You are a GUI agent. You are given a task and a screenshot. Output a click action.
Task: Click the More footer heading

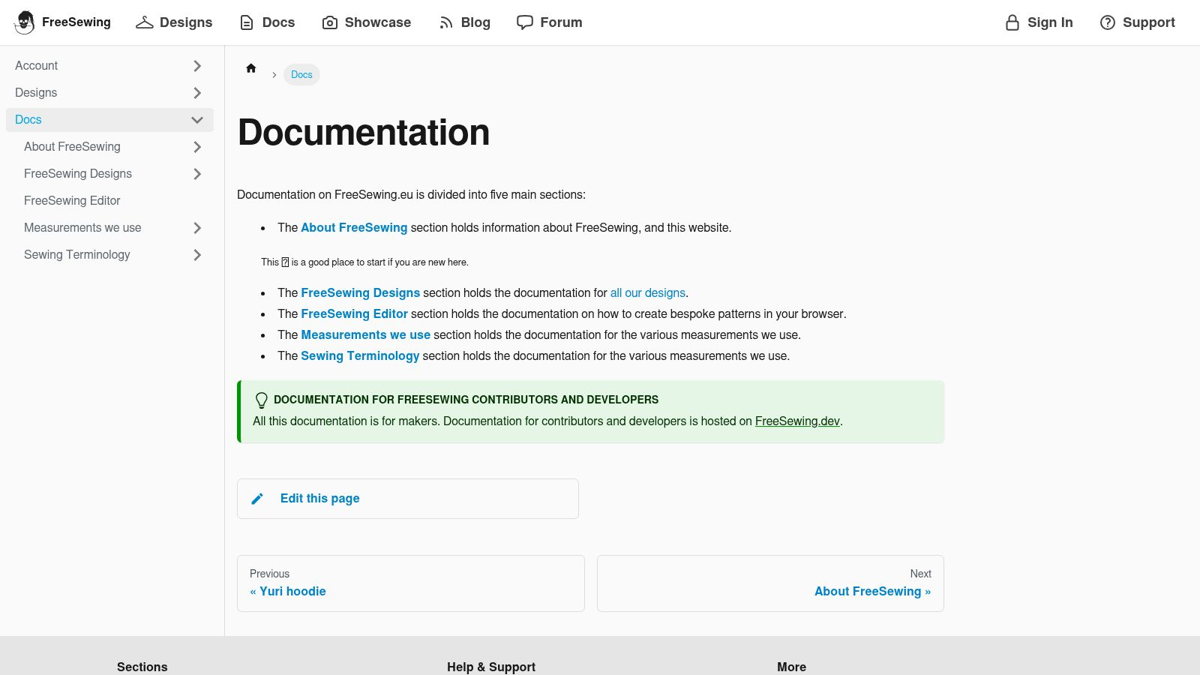pyautogui.click(x=791, y=667)
